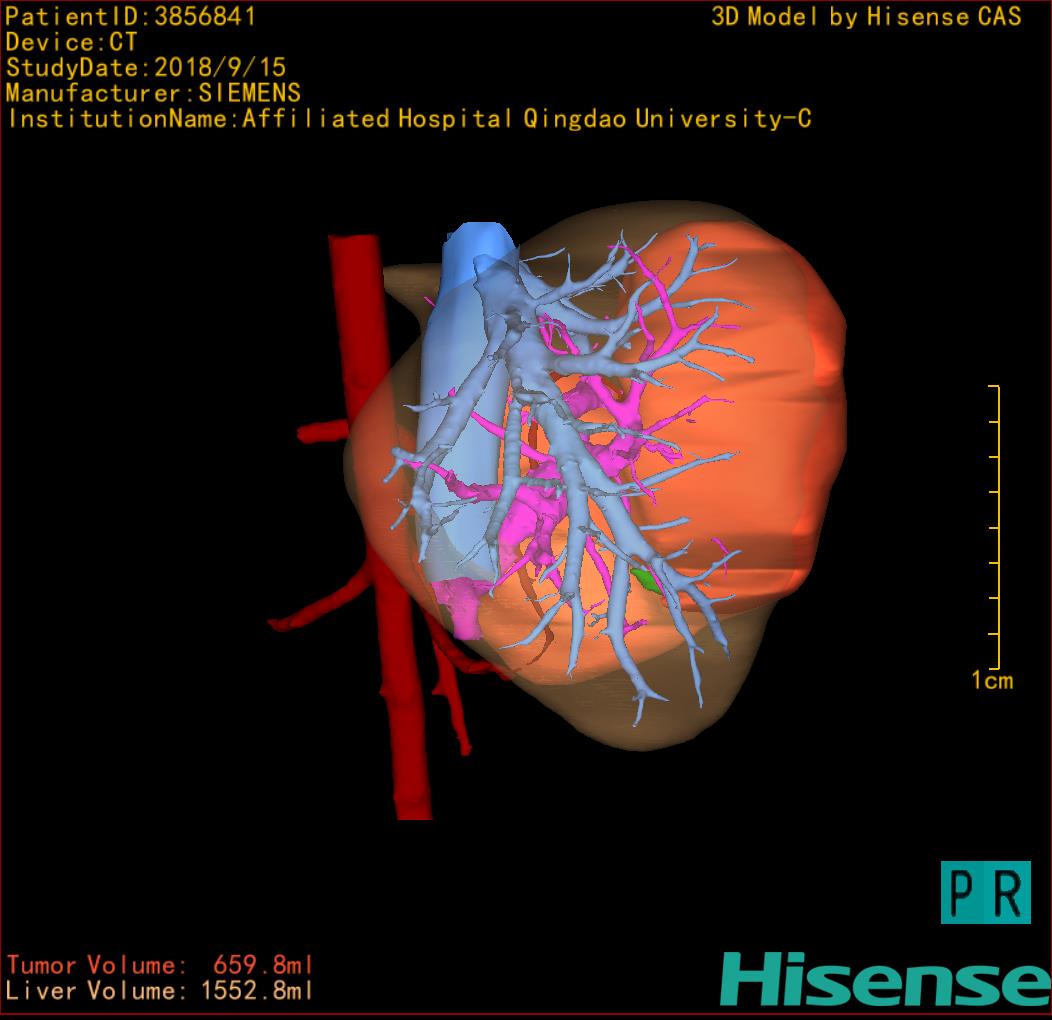
Task: Click the PatientID:3856841 label
Action: coord(131,17)
